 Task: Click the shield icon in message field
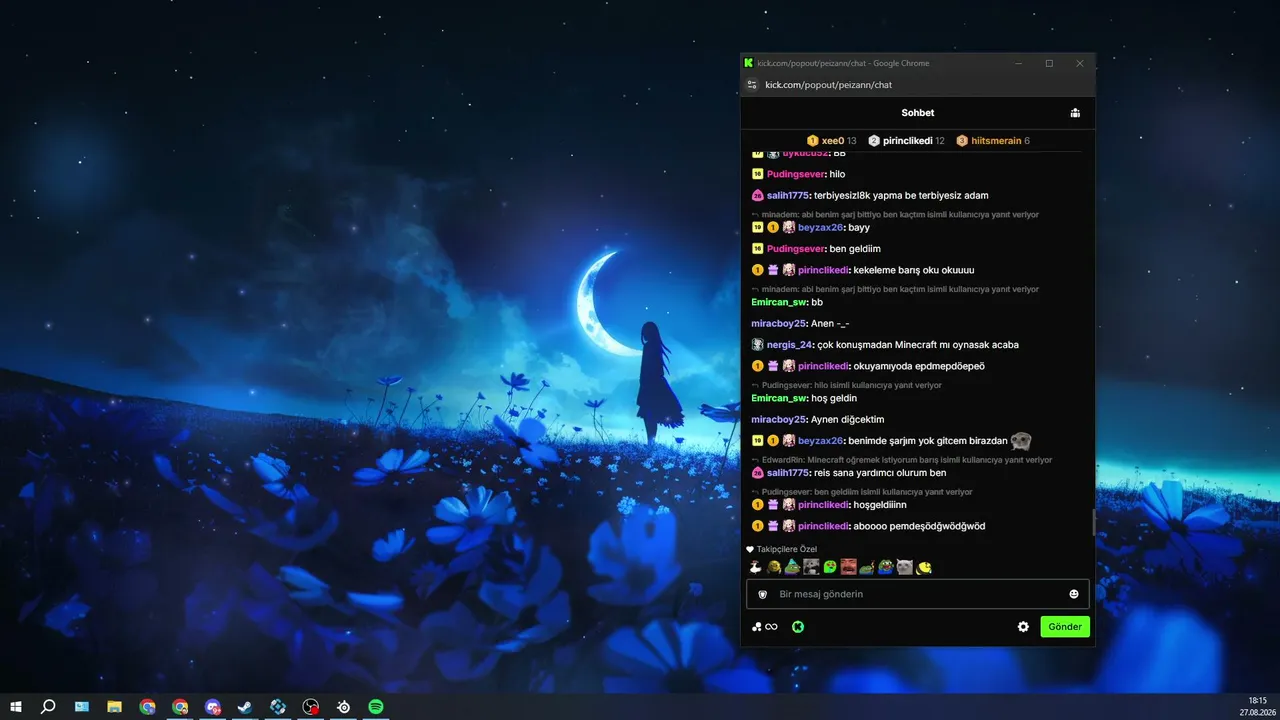[x=763, y=594]
